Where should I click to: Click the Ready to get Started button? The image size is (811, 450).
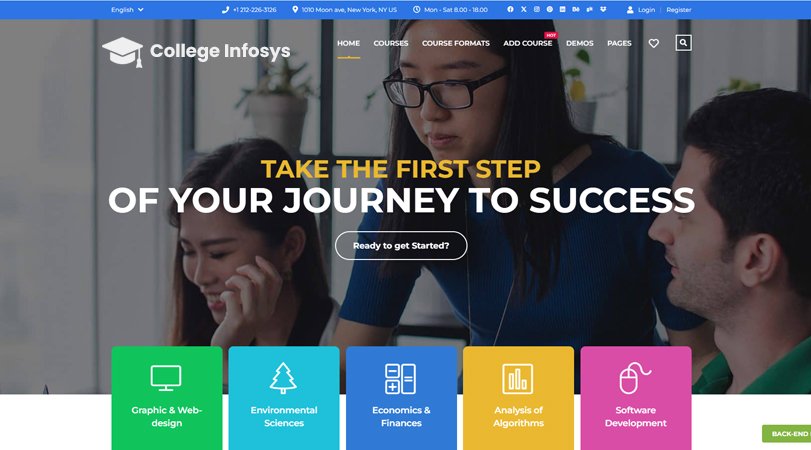point(401,246)
